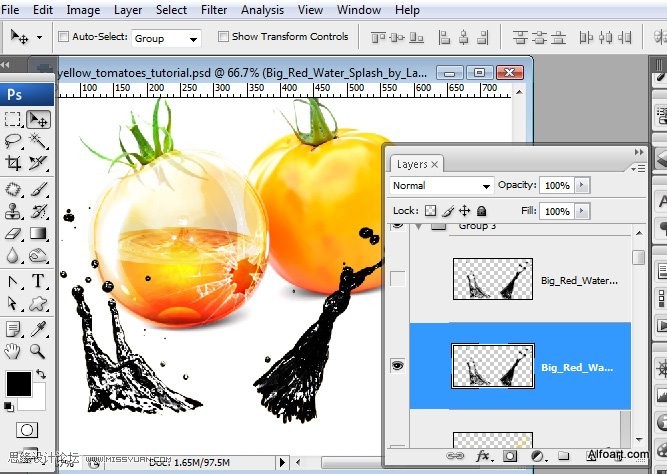Open the Normal blend mode dropdown
The width and height of the screenshot is (667, 474).
(442, 186)
